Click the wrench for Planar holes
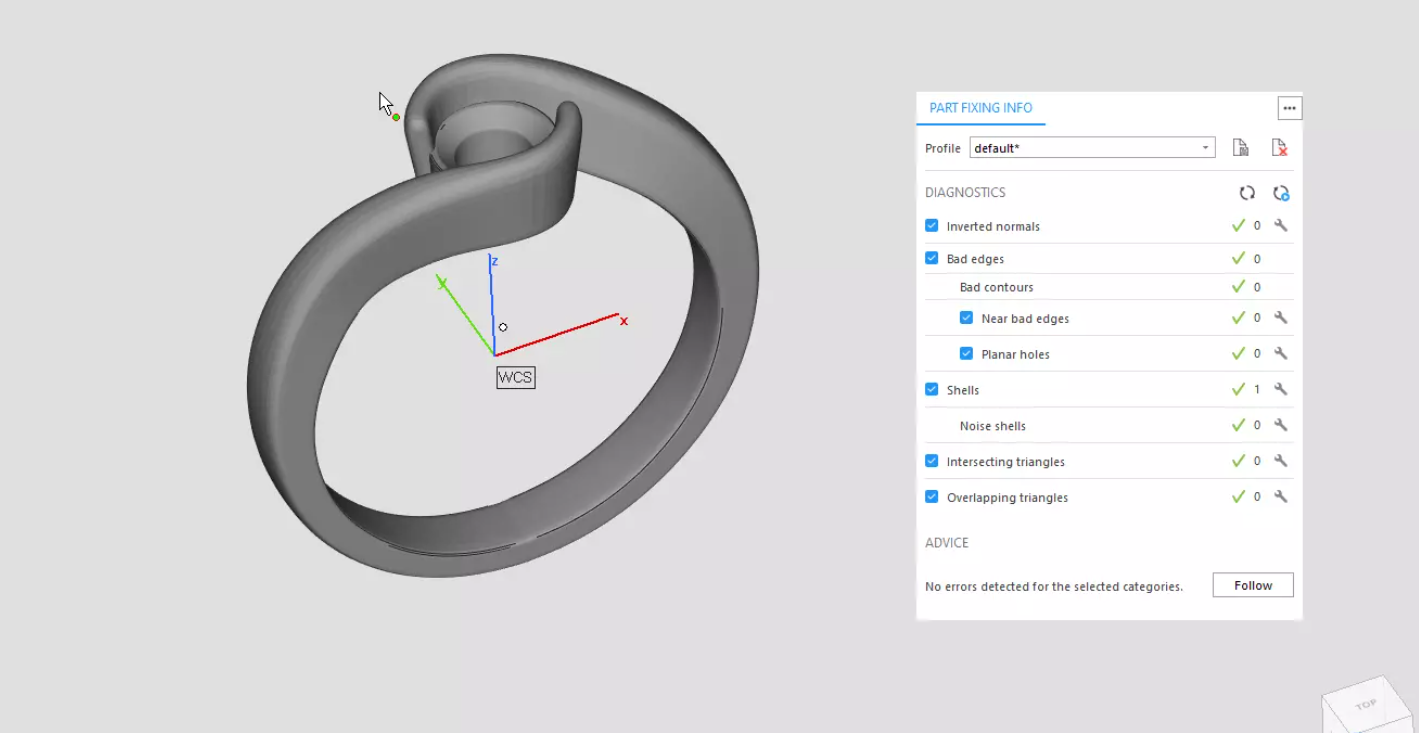Viewport: 1419px width, 733px height. click(x=1280, y=354)
